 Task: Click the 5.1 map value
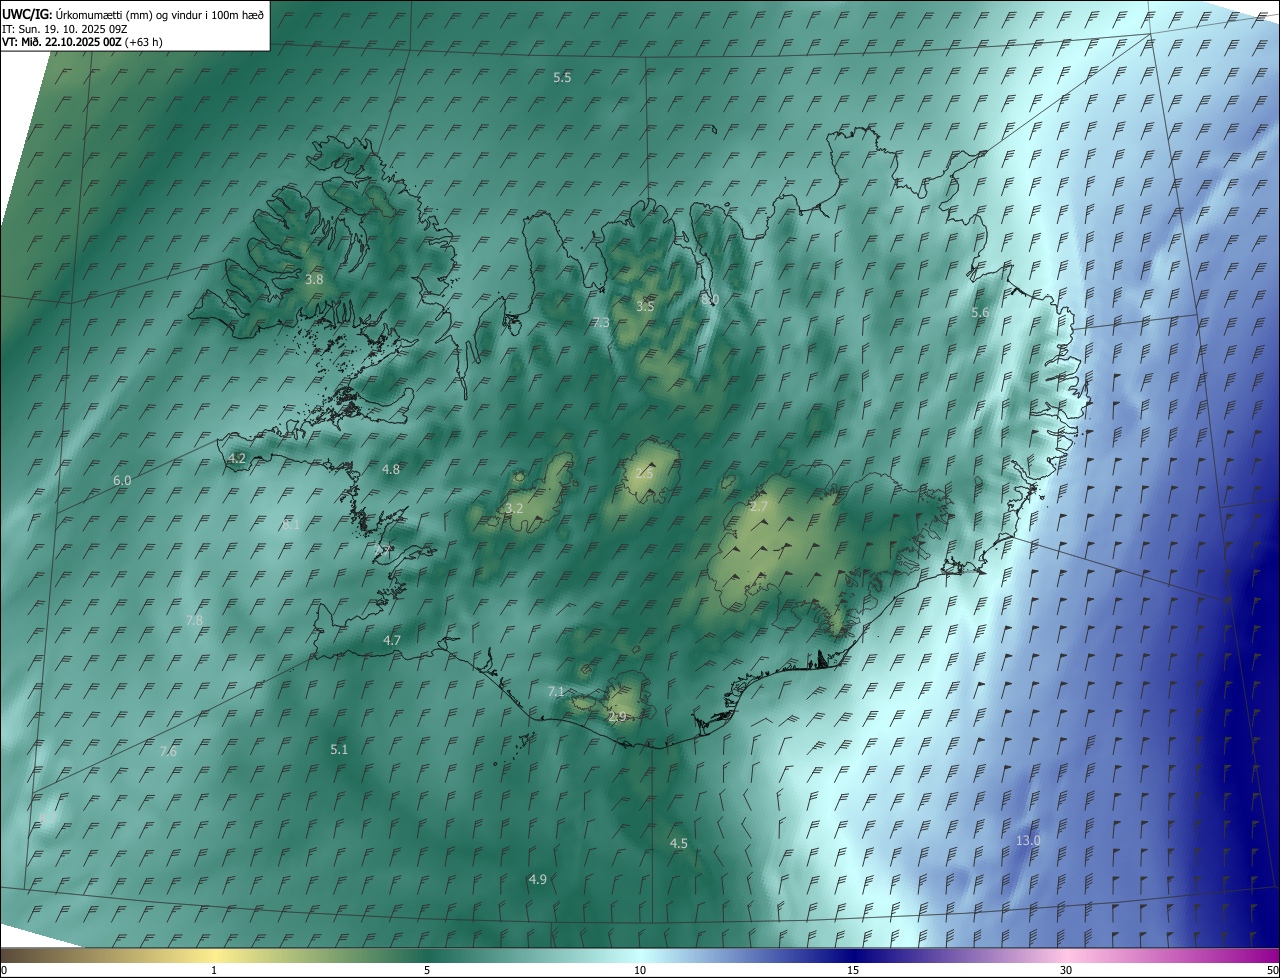(x=339, y=749)
